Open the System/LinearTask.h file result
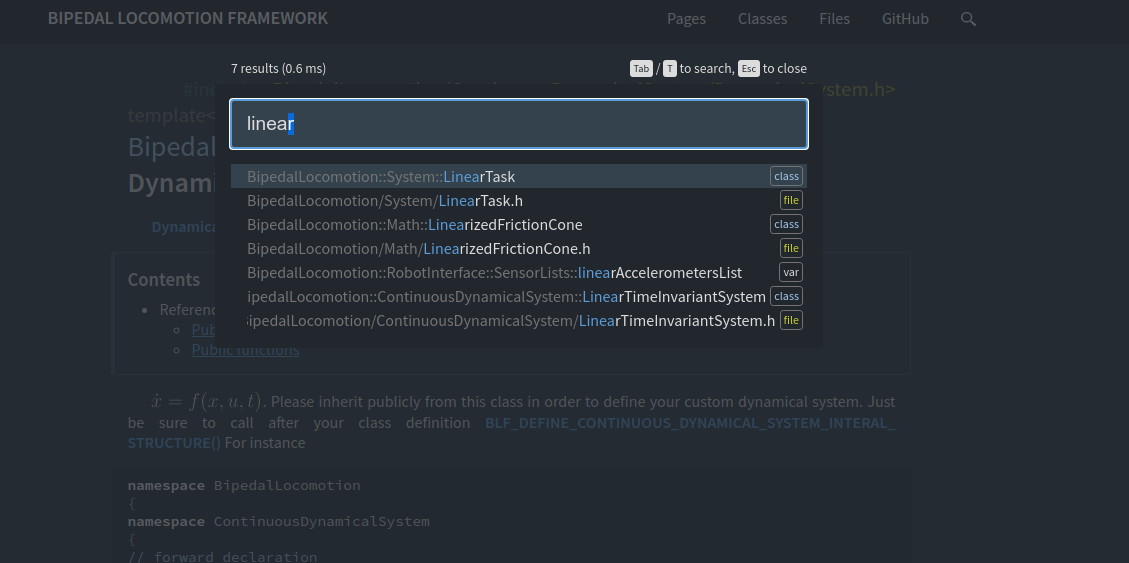Viewport: 1129px width, 563px height. point(519,200)
